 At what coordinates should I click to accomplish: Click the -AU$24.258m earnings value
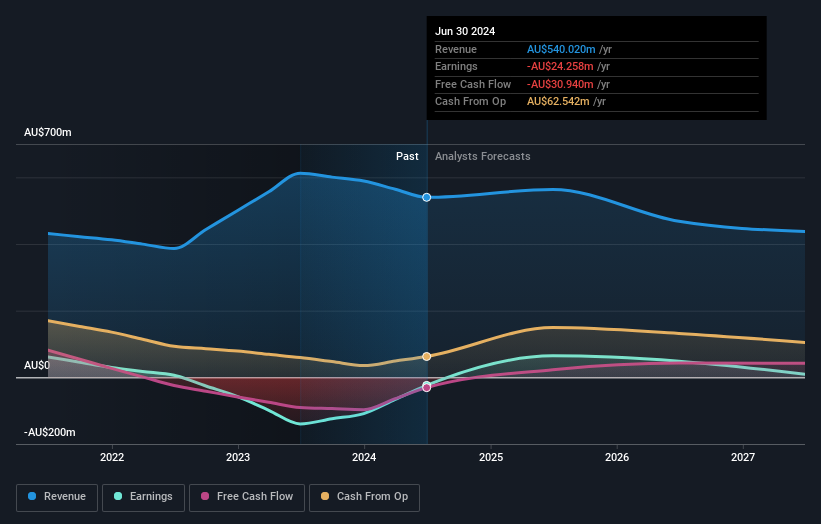(x=560, y=66)
